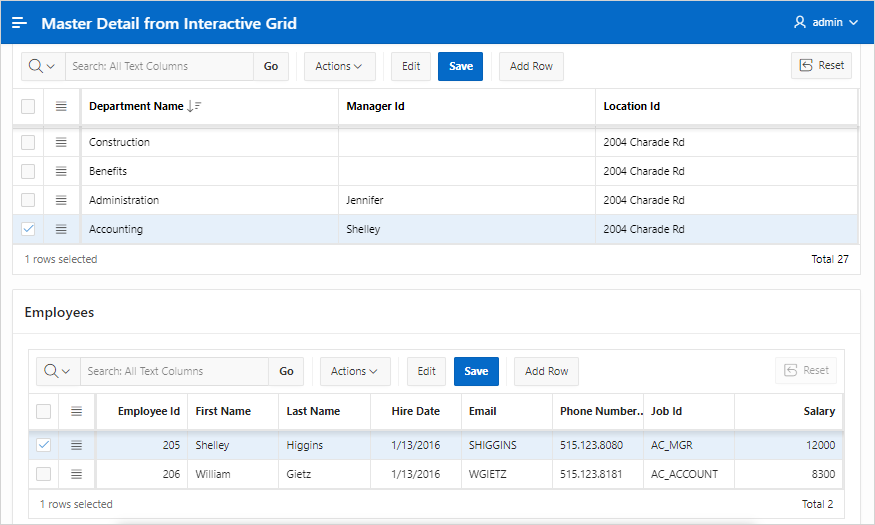Open row actions menu for William Gietz
Image resolution: width=875 pixels, height=525 pixels.
[x=76, y=474]
